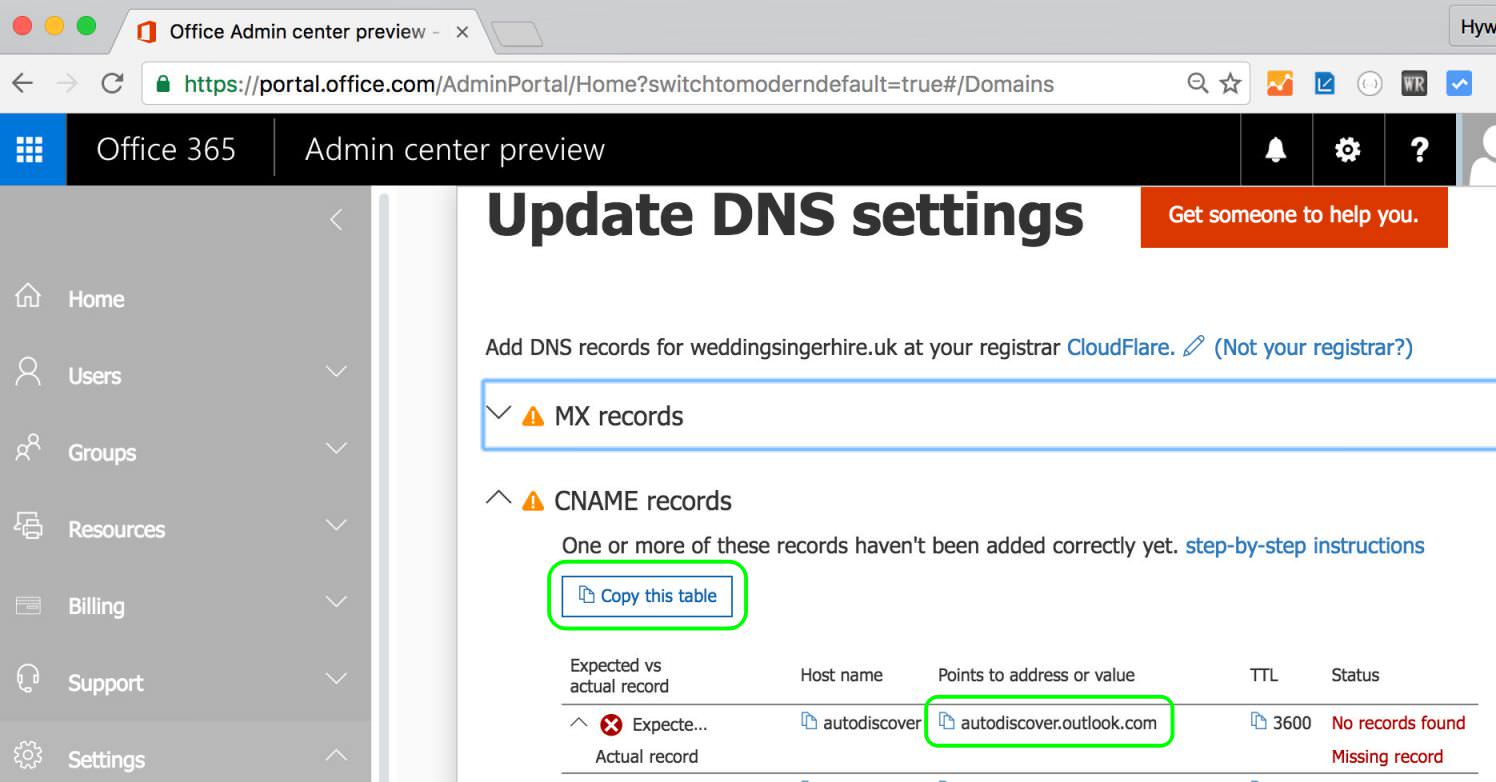The image size is (1496, 782).
Task: Open the CloudFlare registrar link
Action: [x=1121, y=347]
